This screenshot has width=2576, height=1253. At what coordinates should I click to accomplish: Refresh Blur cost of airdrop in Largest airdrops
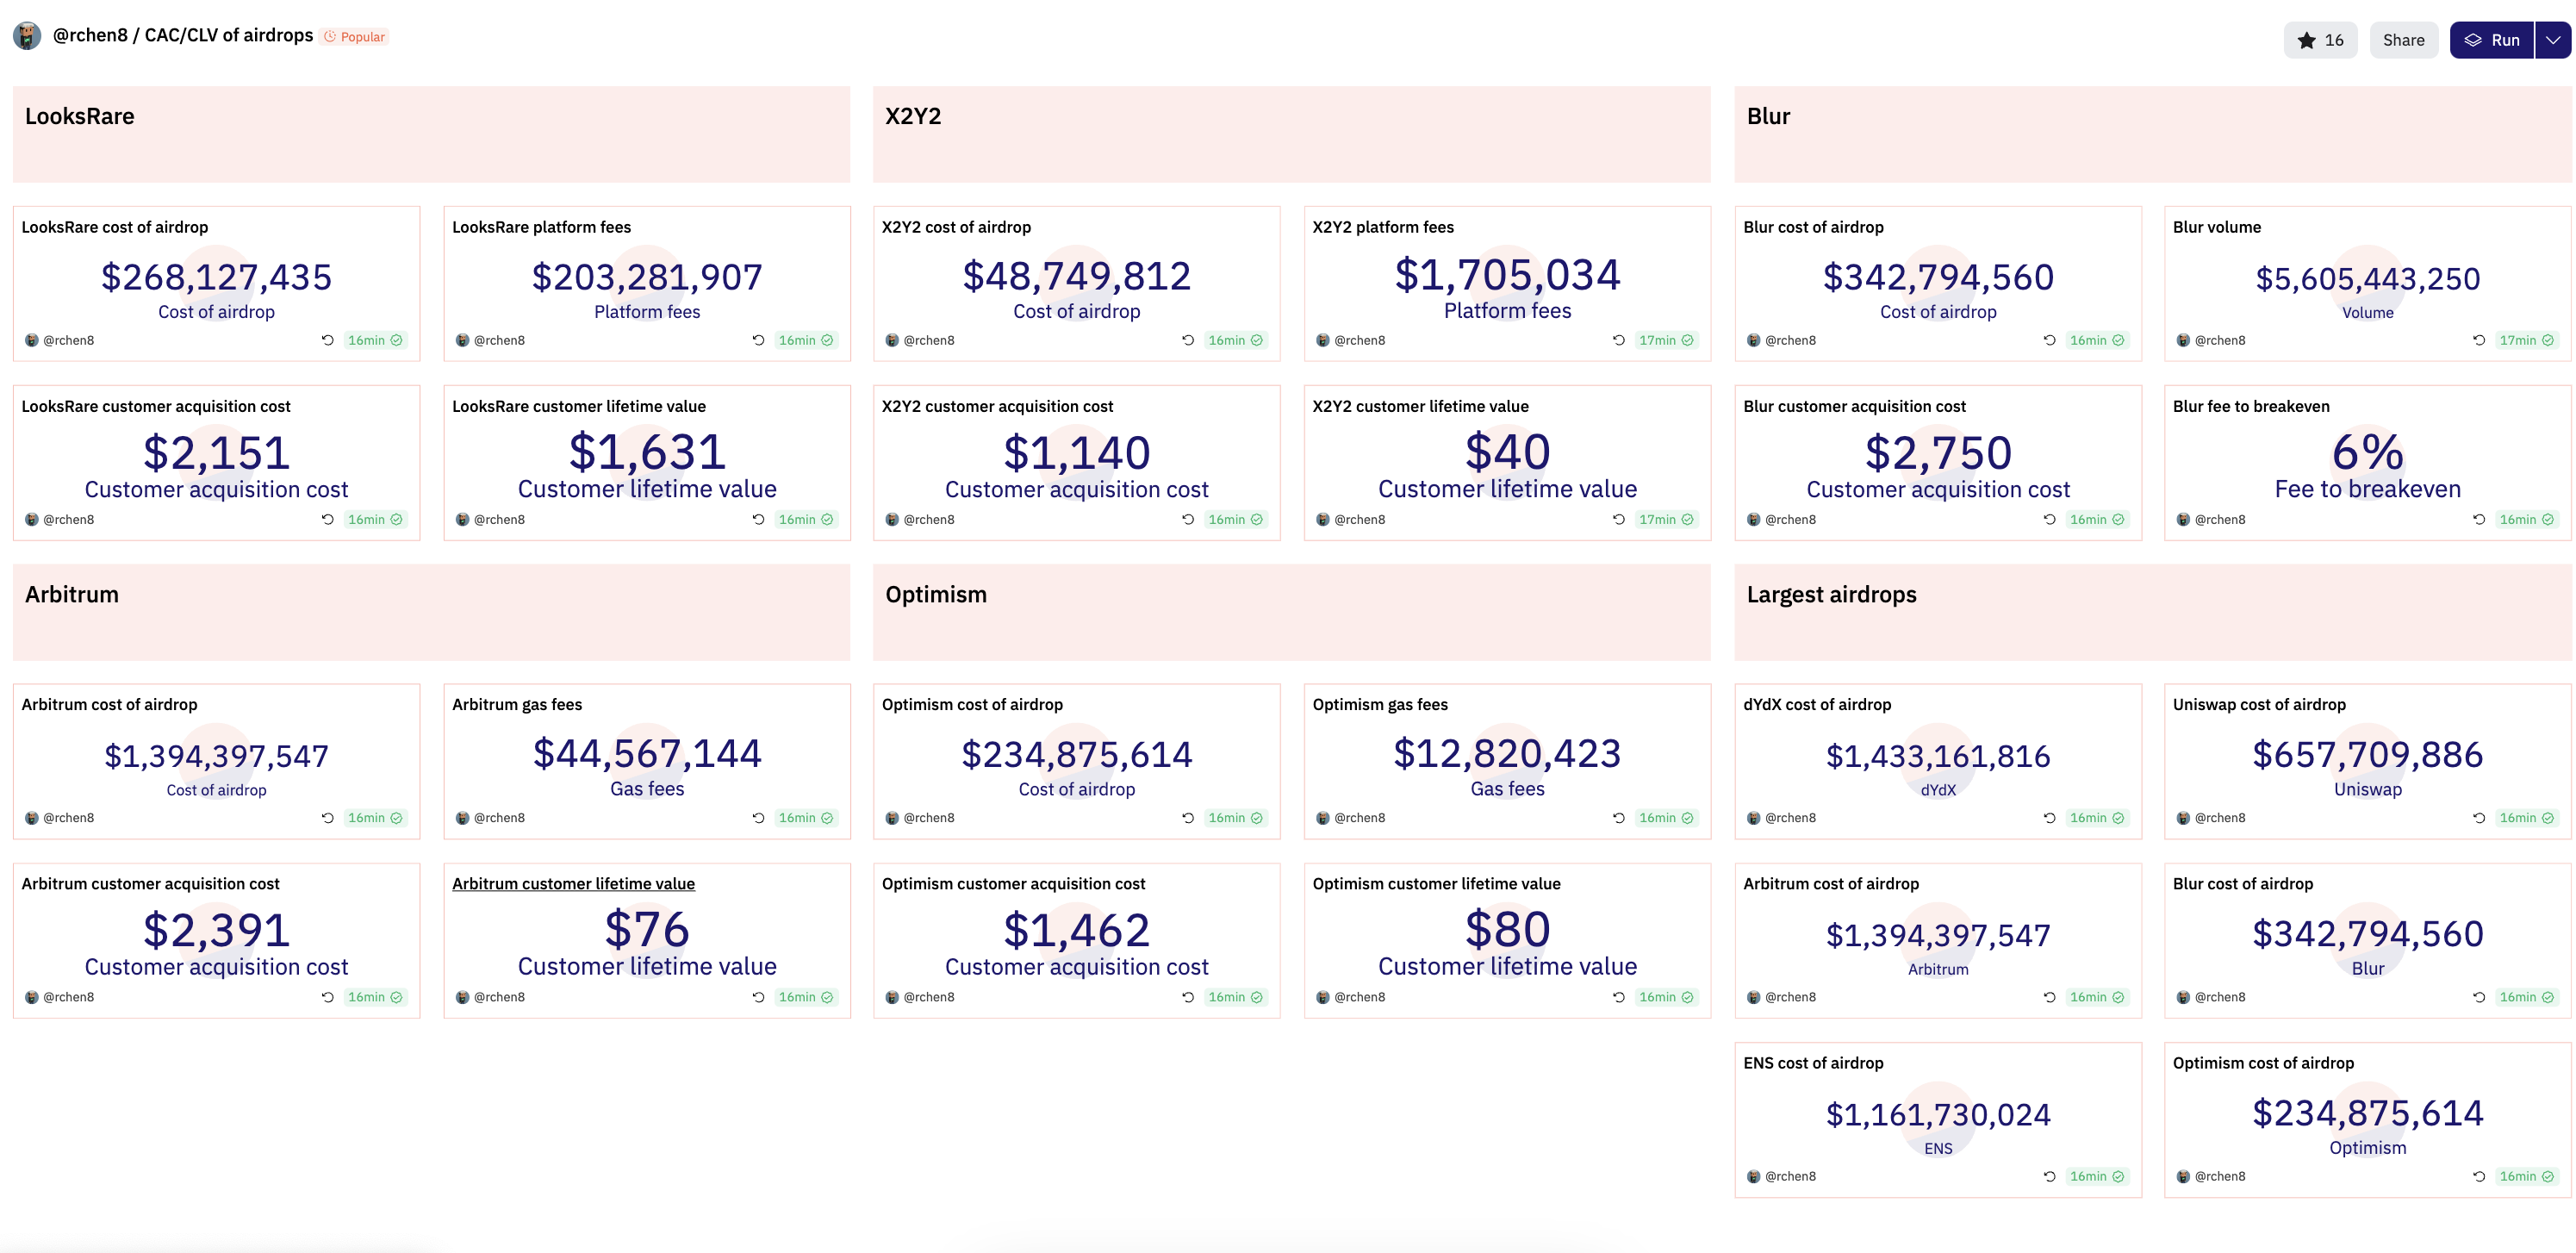point(2479,997)
